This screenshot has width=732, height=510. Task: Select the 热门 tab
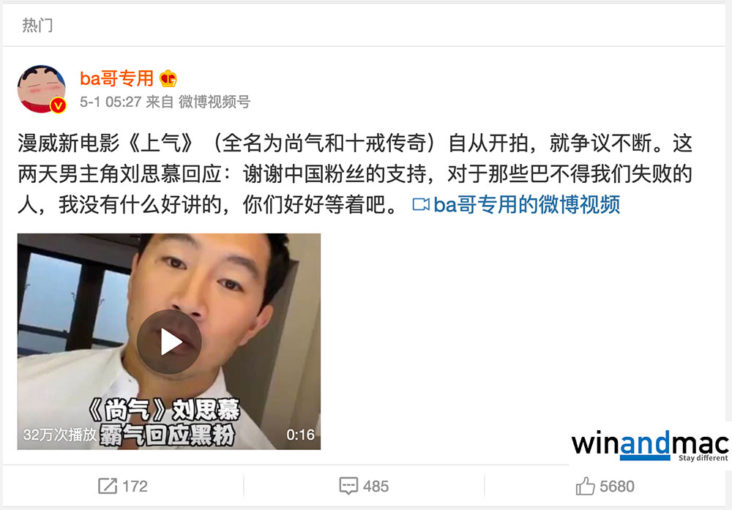point(37,25)
